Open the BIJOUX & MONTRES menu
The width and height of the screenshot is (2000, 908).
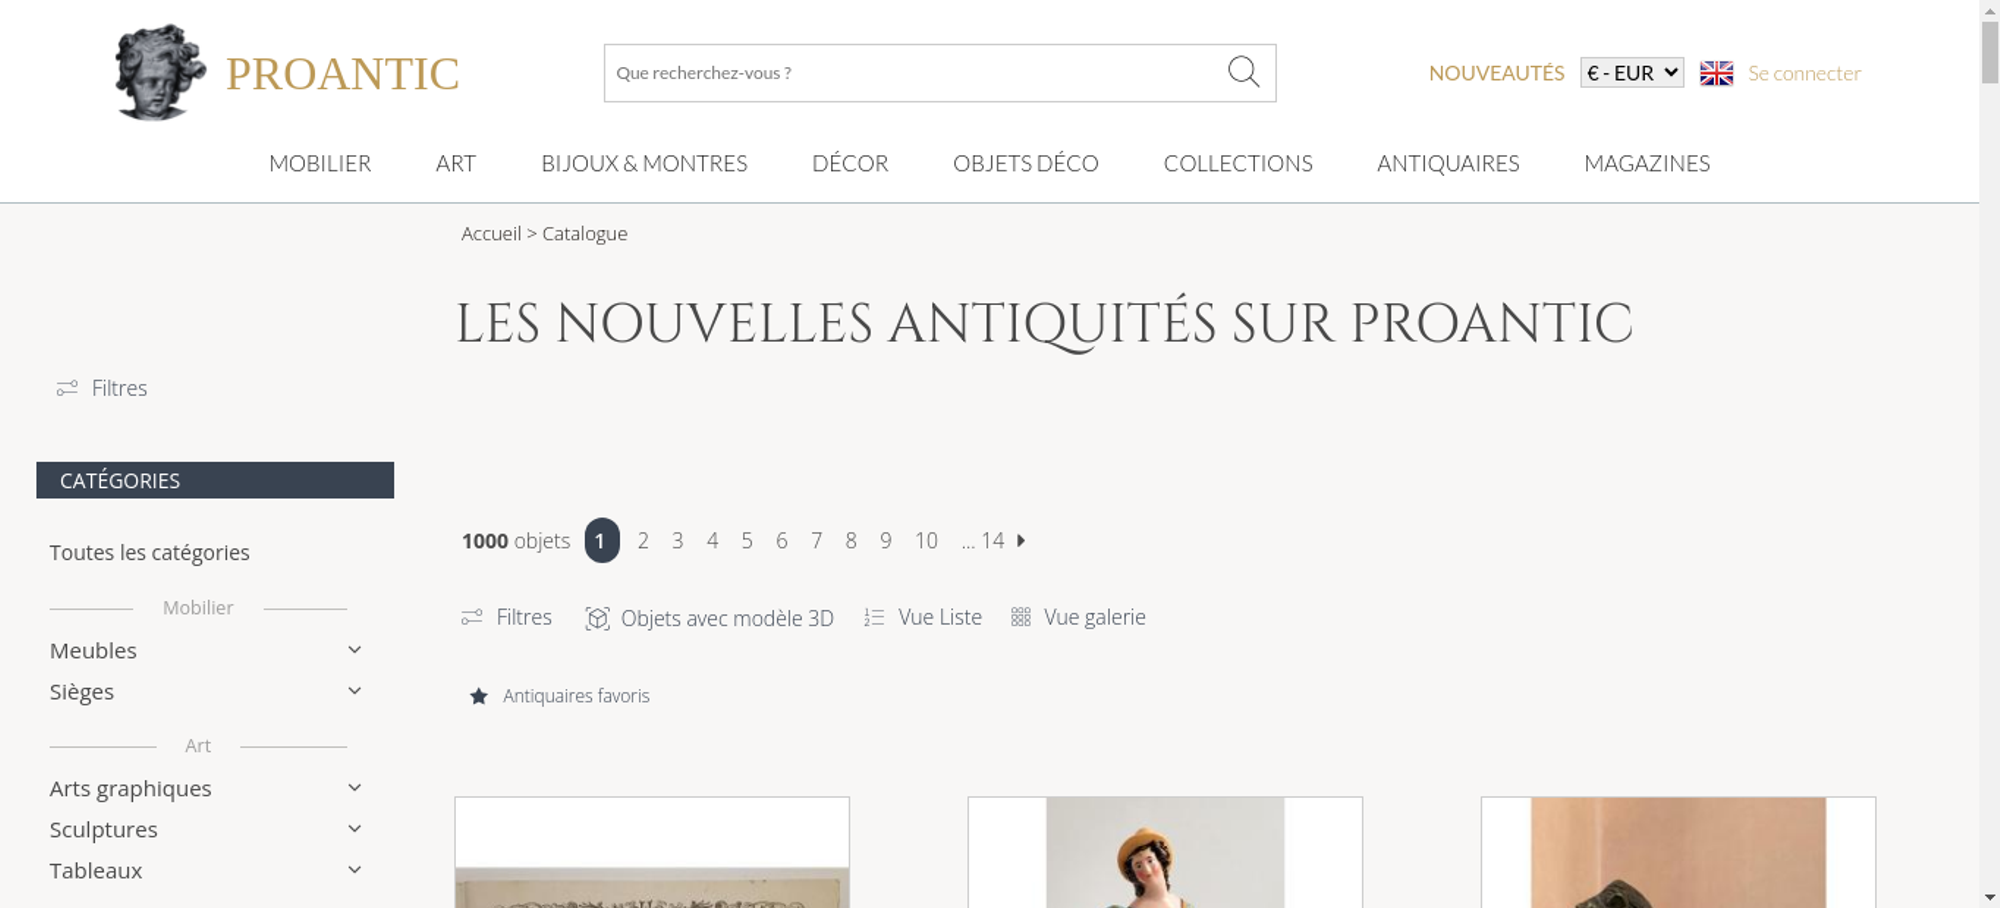point(644,163)
